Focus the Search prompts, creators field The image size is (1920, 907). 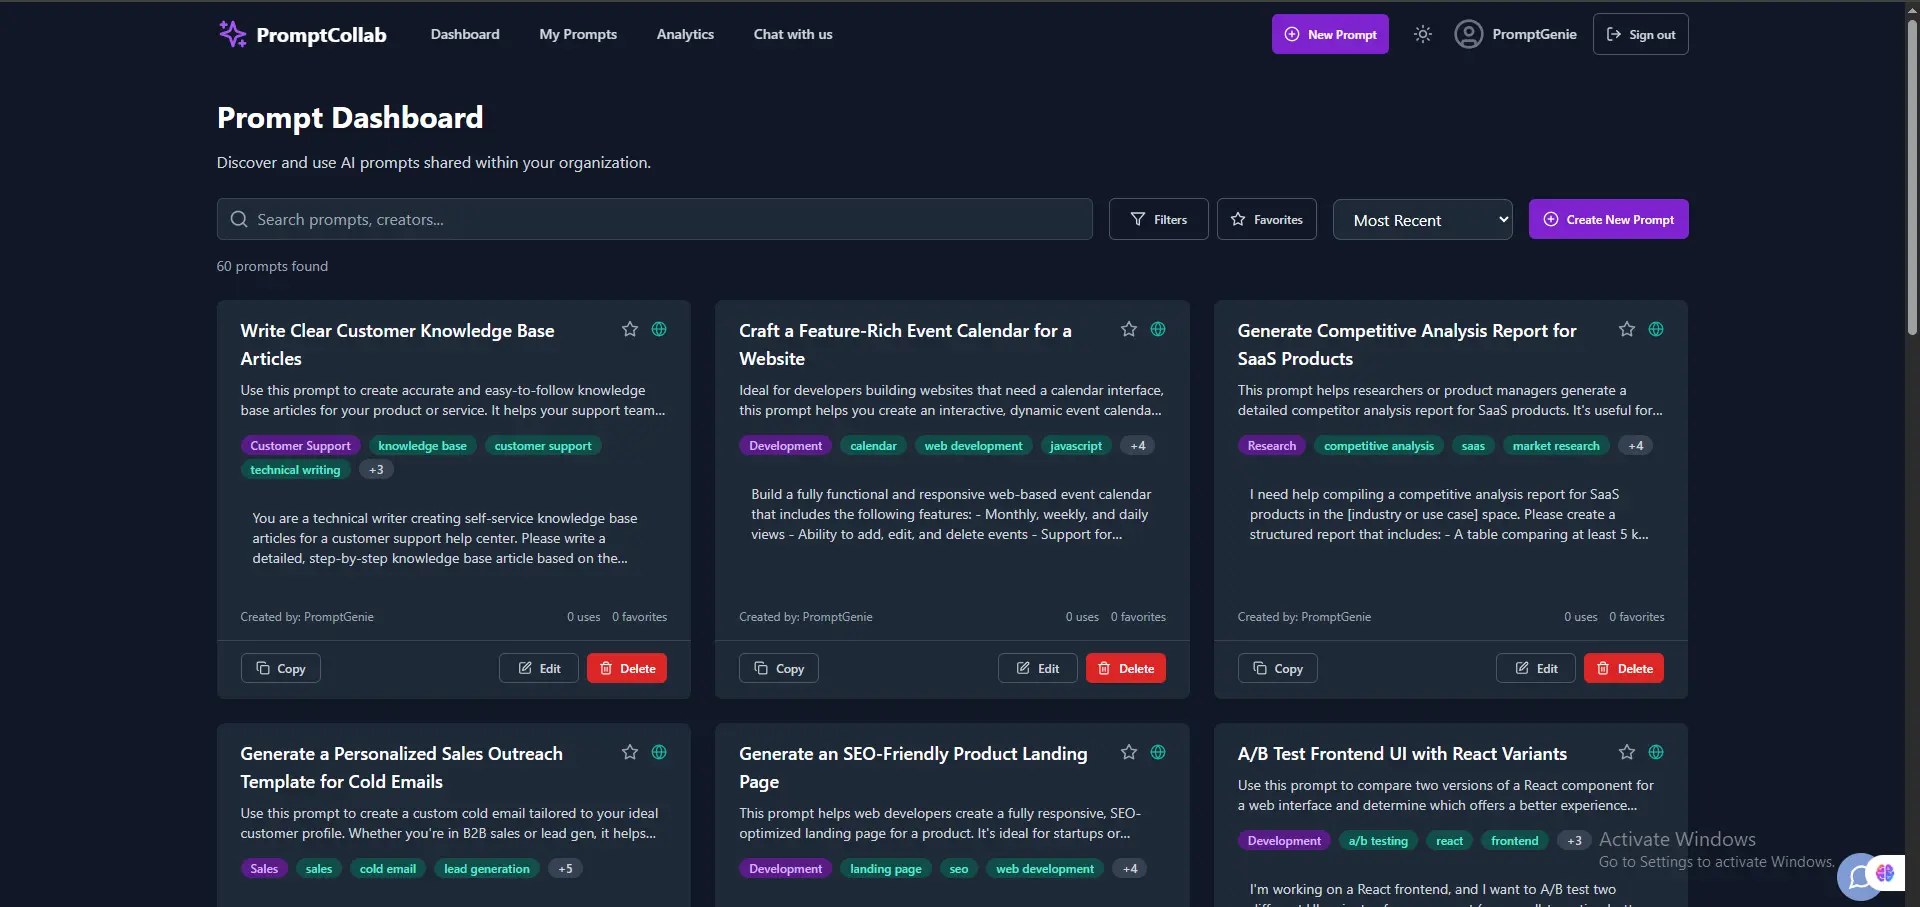[655, 219]
